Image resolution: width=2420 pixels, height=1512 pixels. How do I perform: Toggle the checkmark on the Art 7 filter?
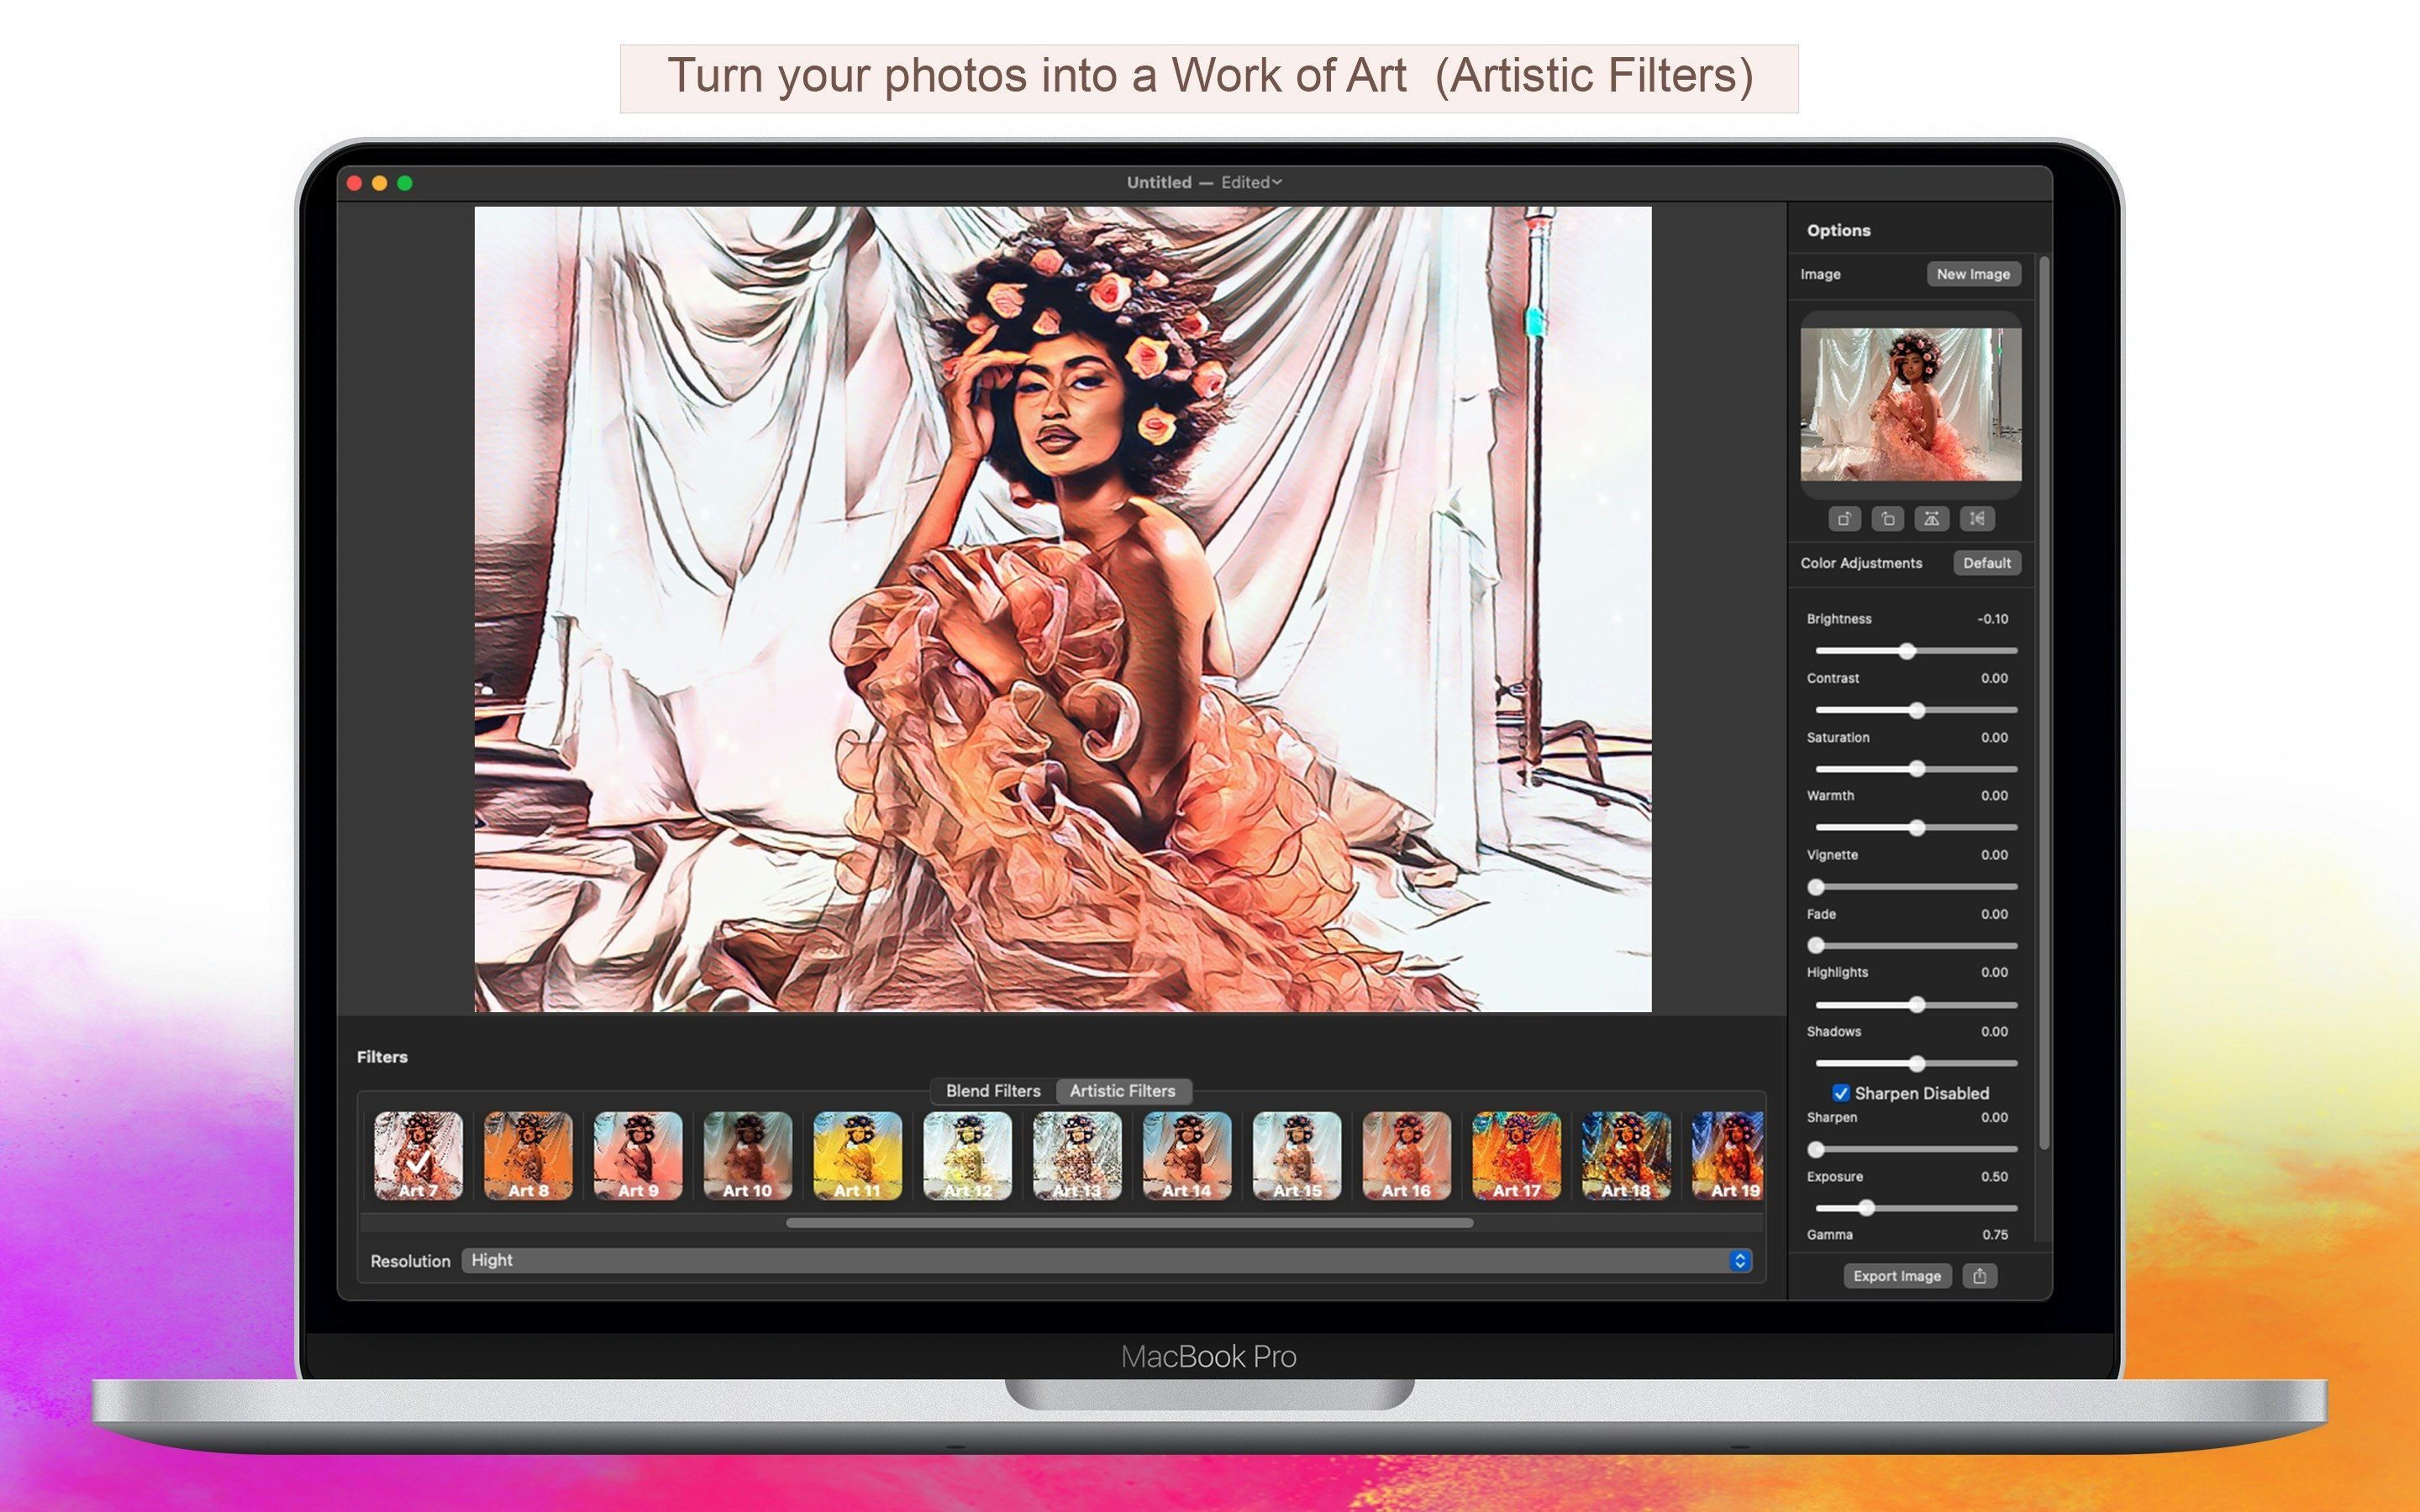(419, 1157)
